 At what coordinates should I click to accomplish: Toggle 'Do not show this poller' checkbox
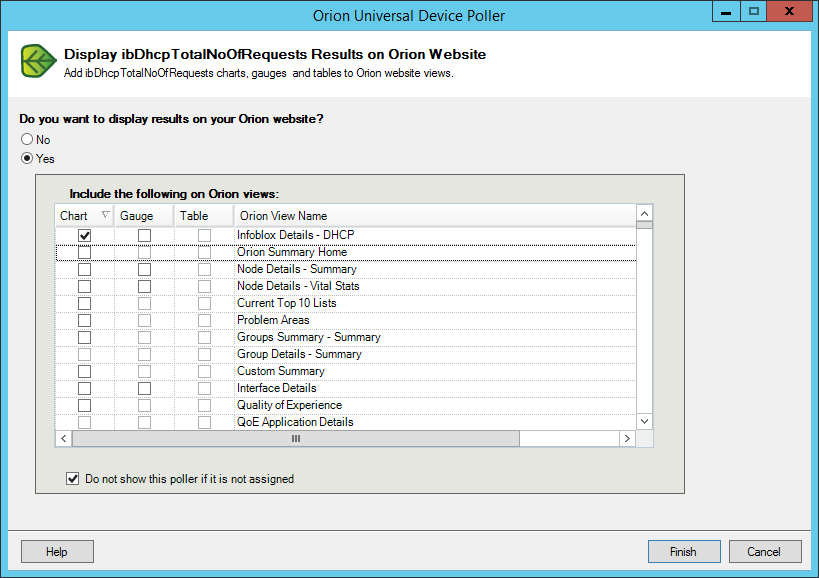click(73, 479)
